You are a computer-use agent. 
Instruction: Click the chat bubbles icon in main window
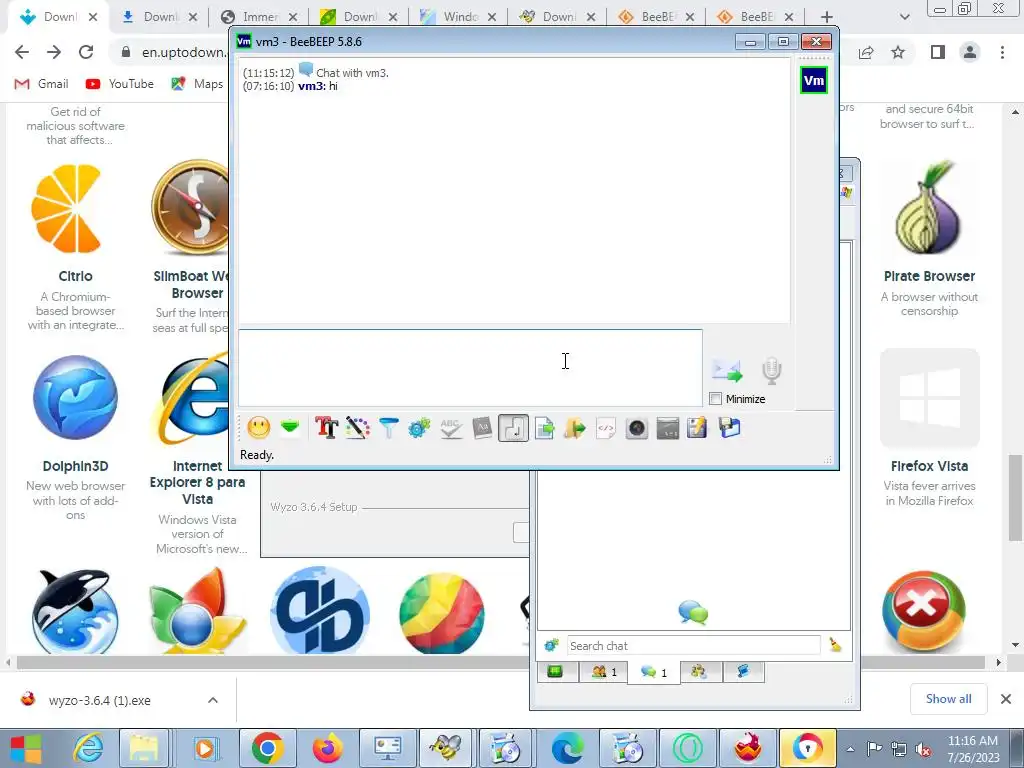[x=694, y=613]
